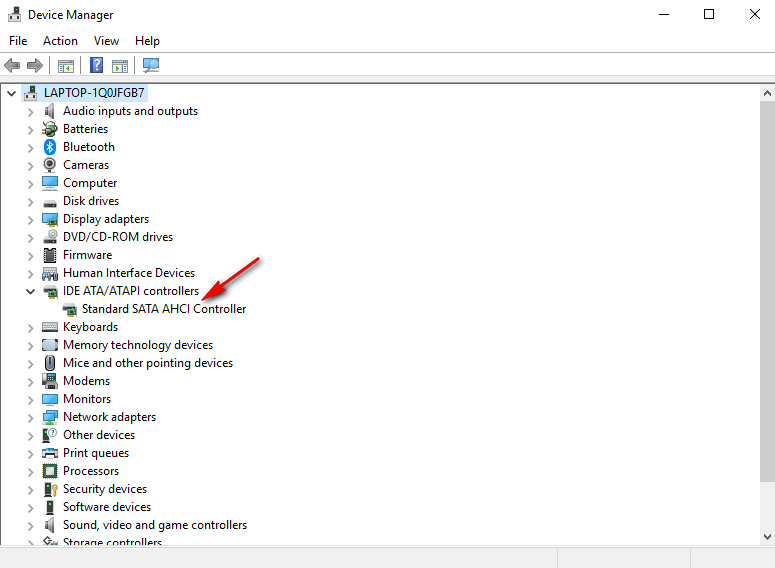This screenshot has width=775, height=568.
Task: Expand the Audio inputs and outputs node
Action: 30,112
